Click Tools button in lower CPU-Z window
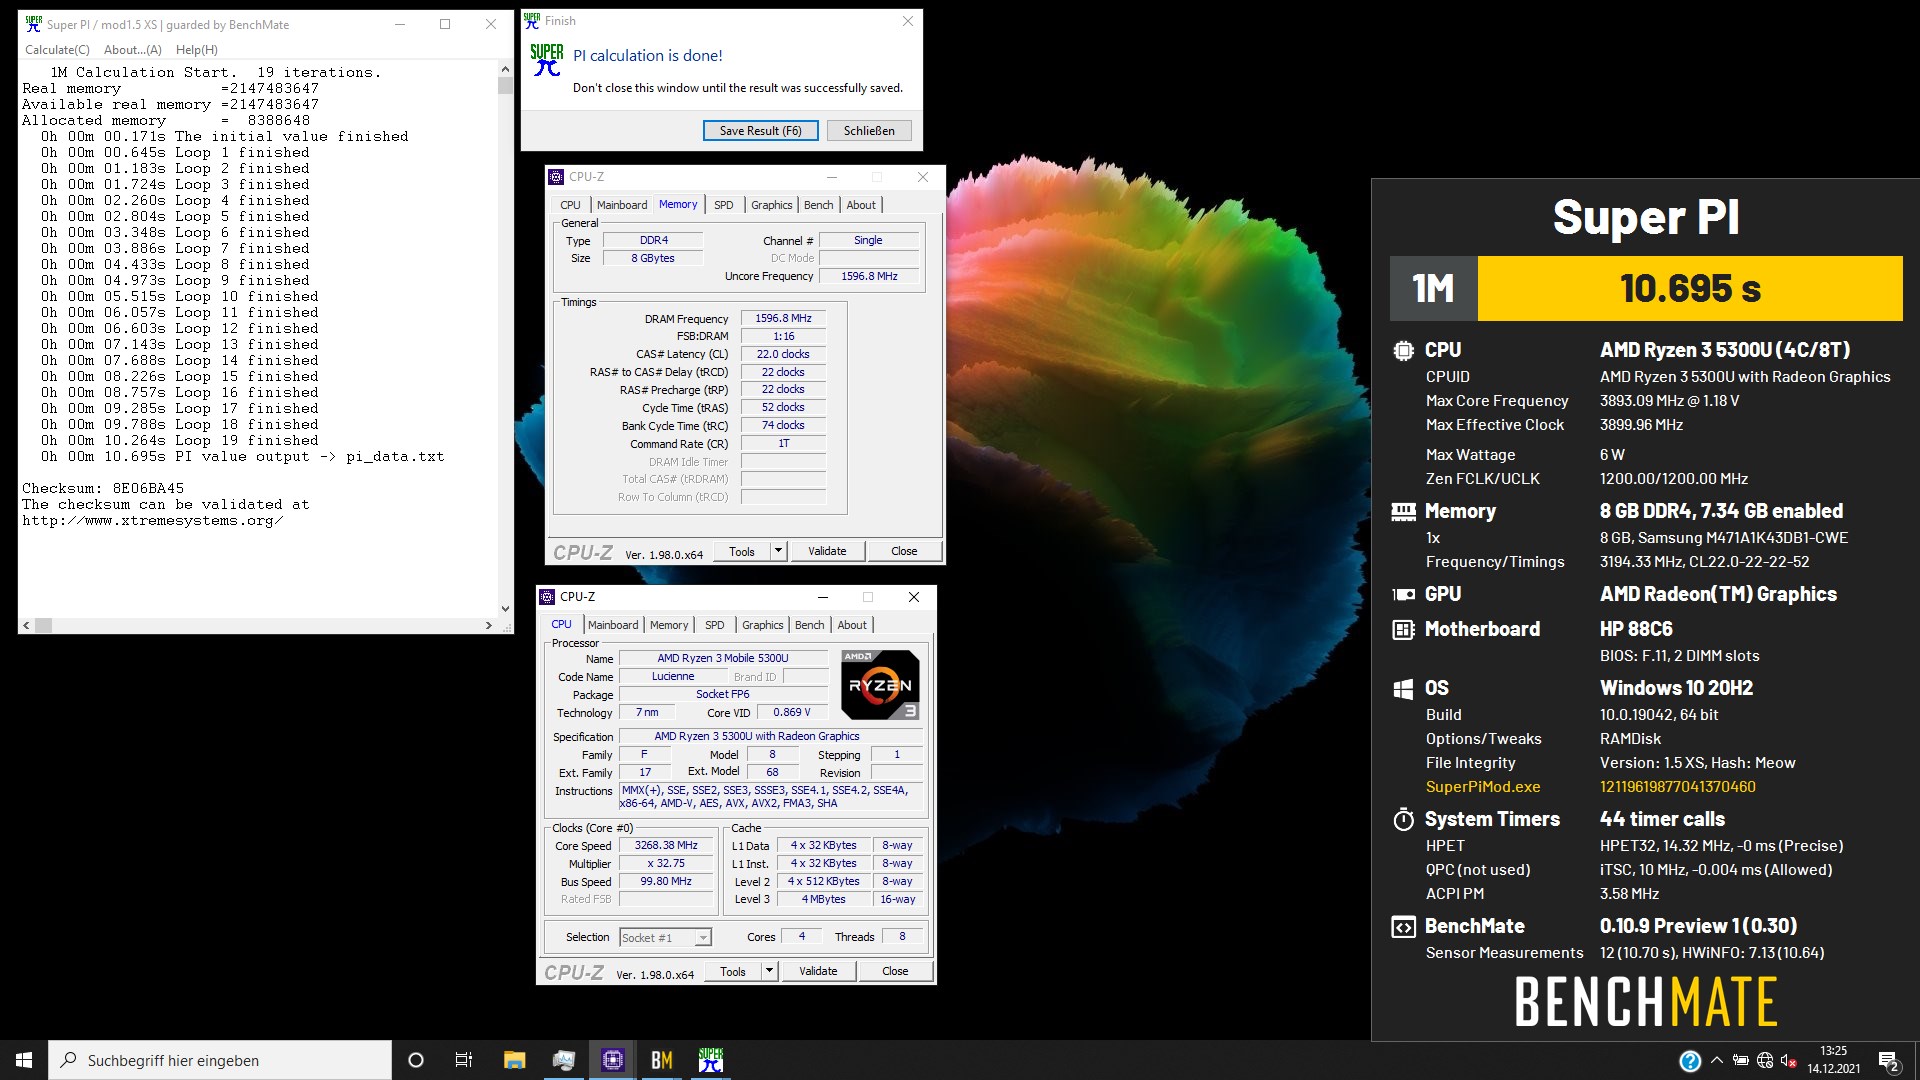1920x1080 pixels. point(733,971)
